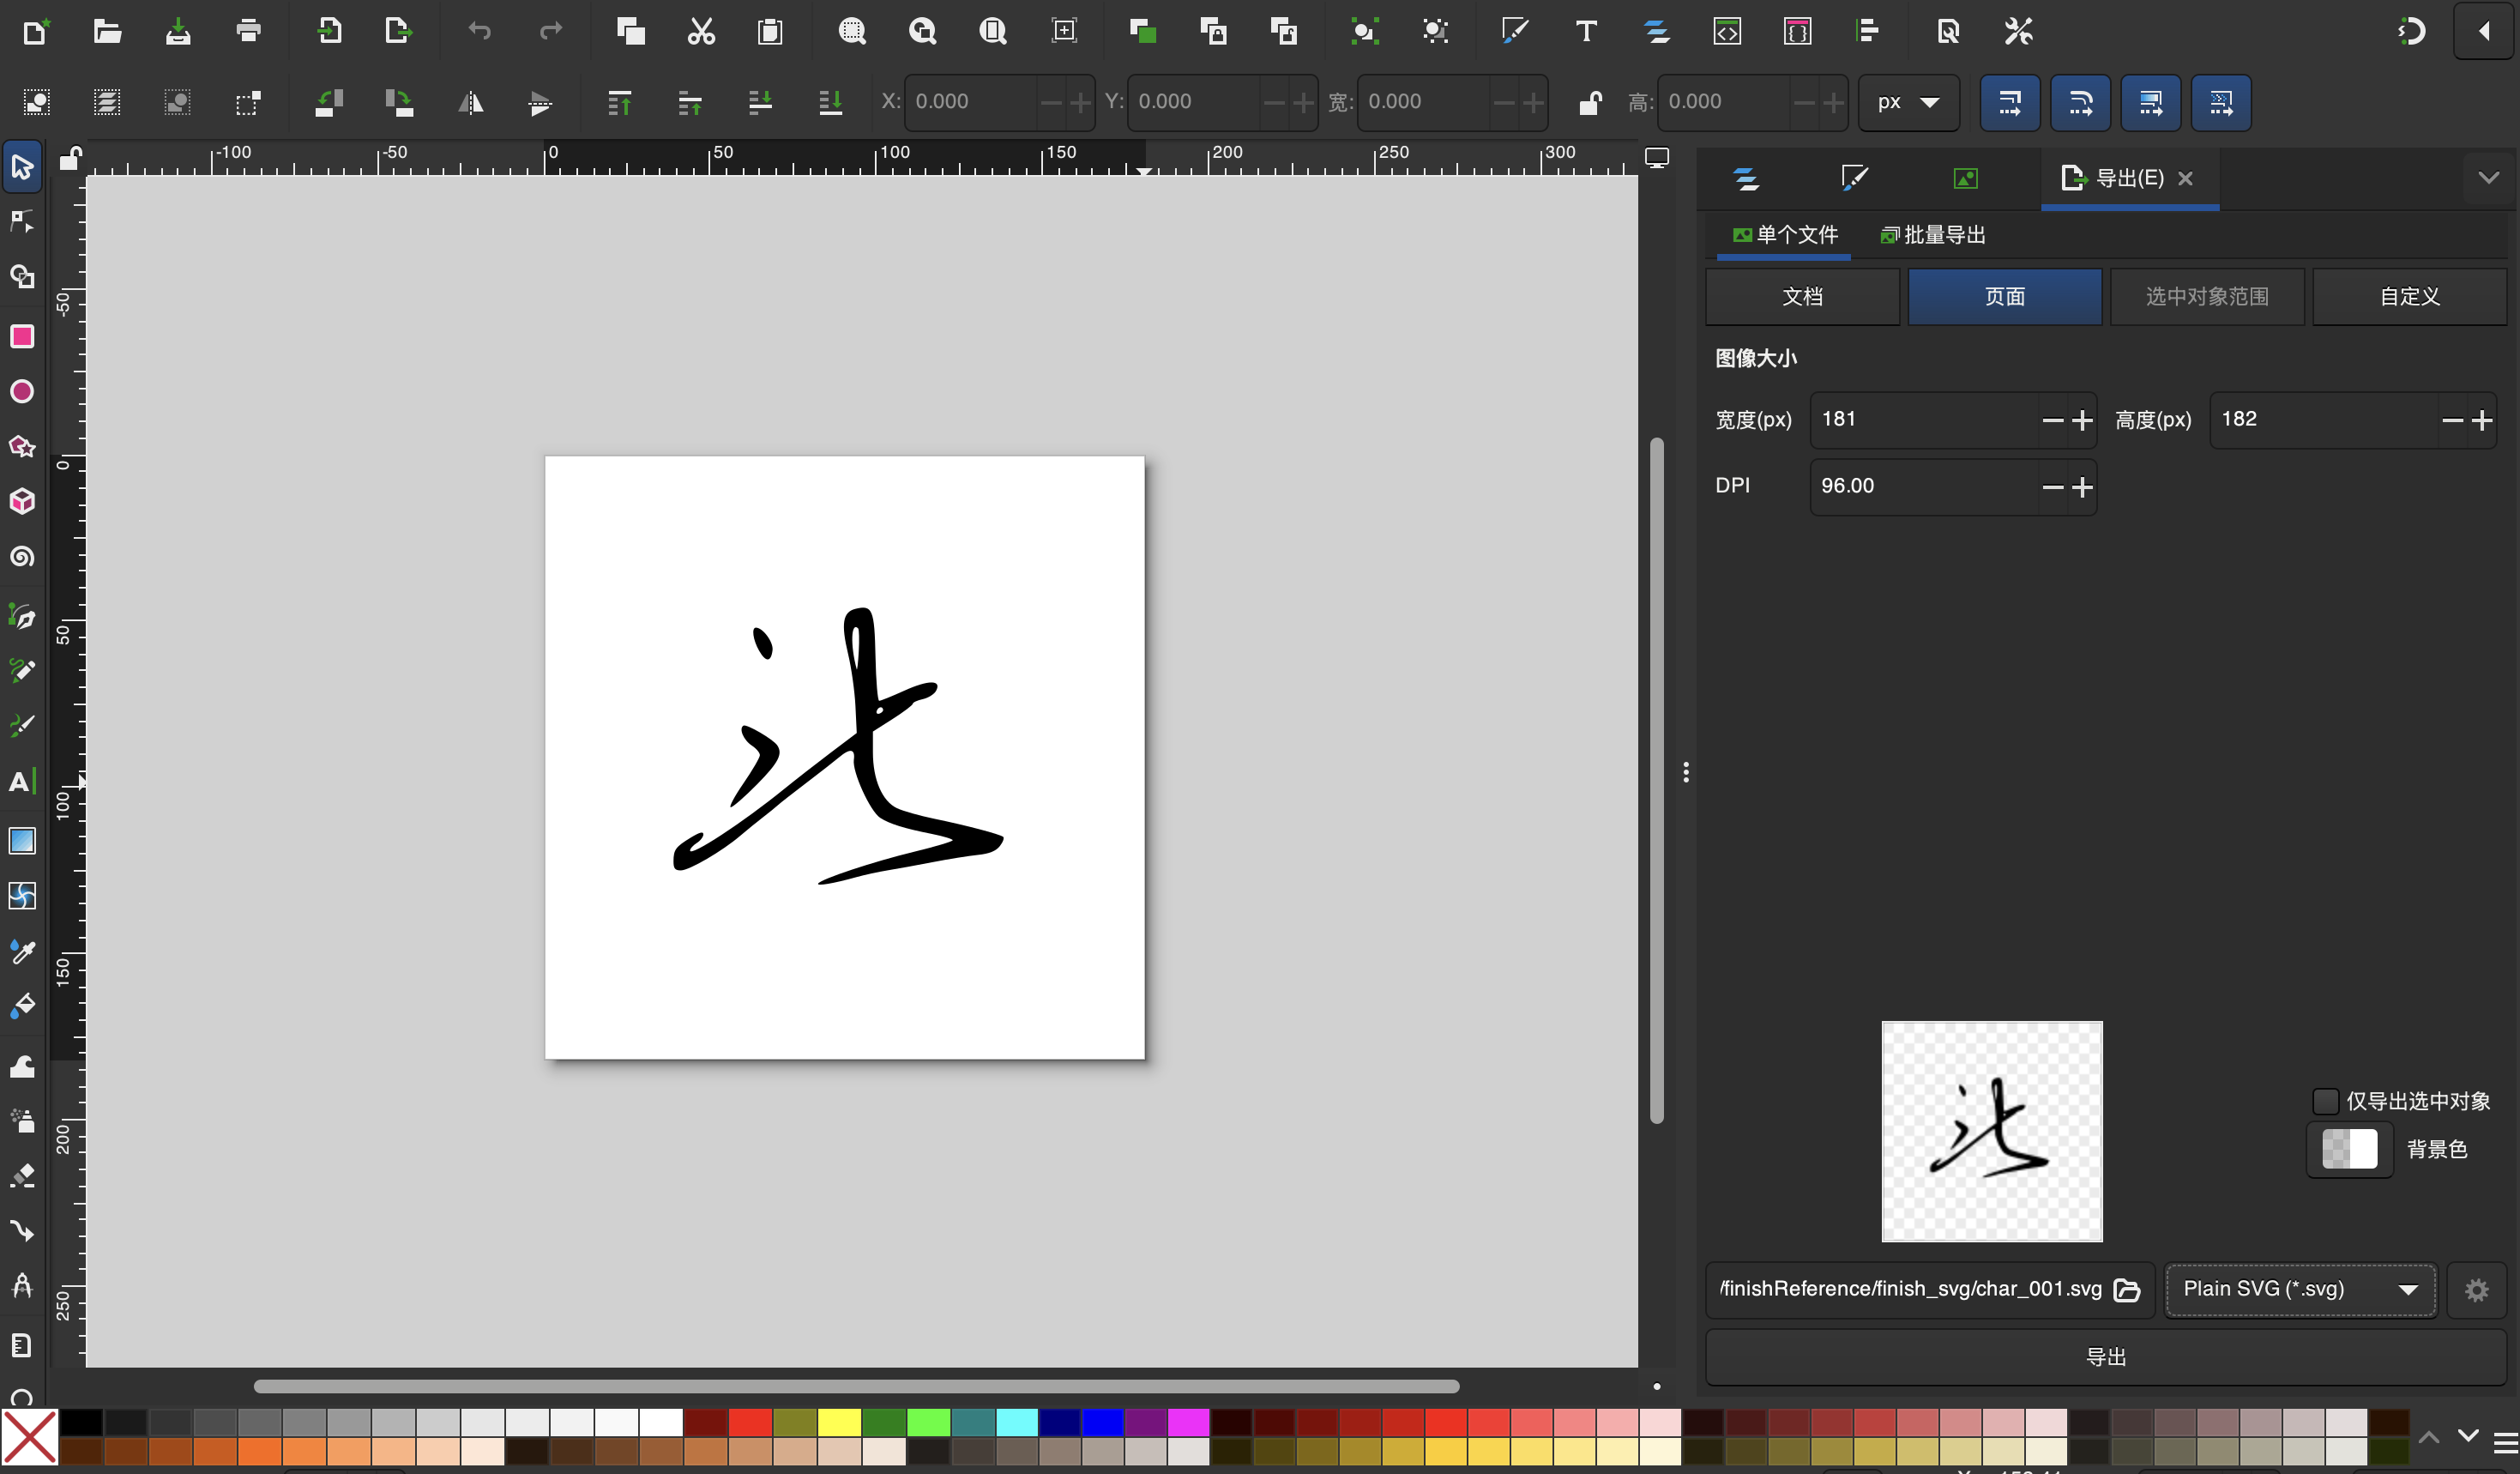Switch to Batch Export tab
This screenshot has height=1474, width=2520.
tap(1933, 235)
